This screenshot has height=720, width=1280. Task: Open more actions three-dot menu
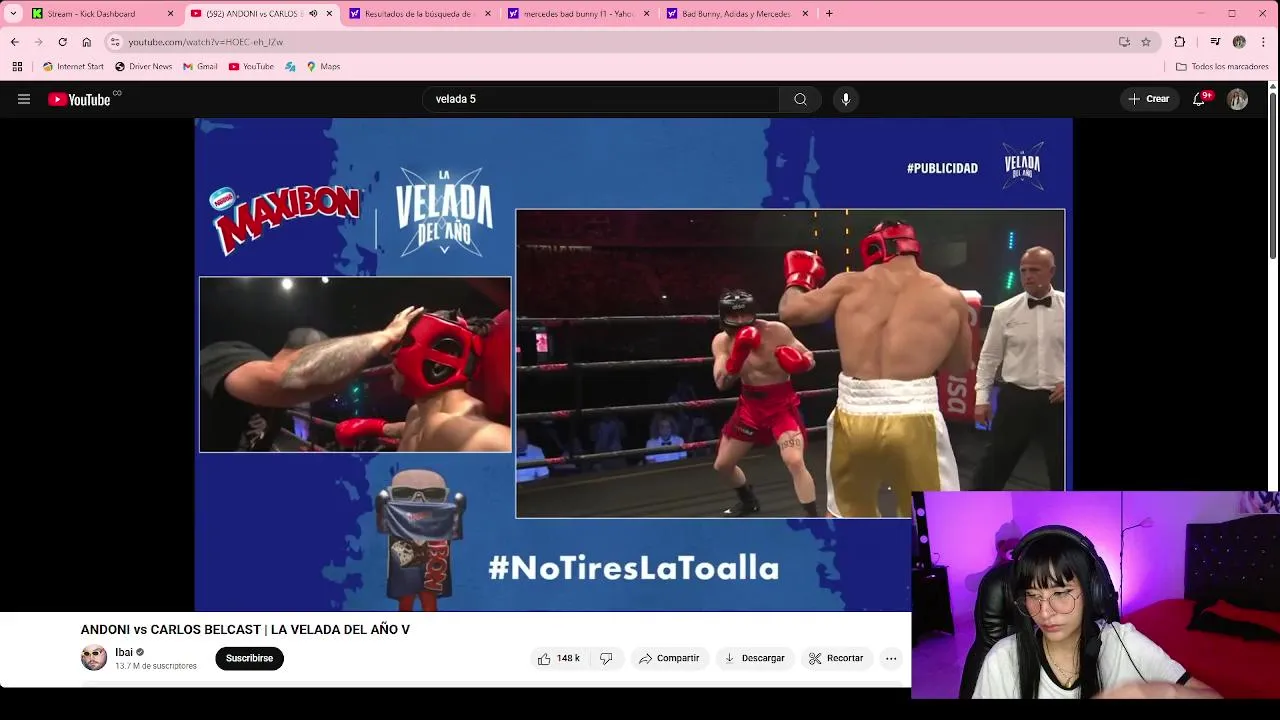click(891, 658)
